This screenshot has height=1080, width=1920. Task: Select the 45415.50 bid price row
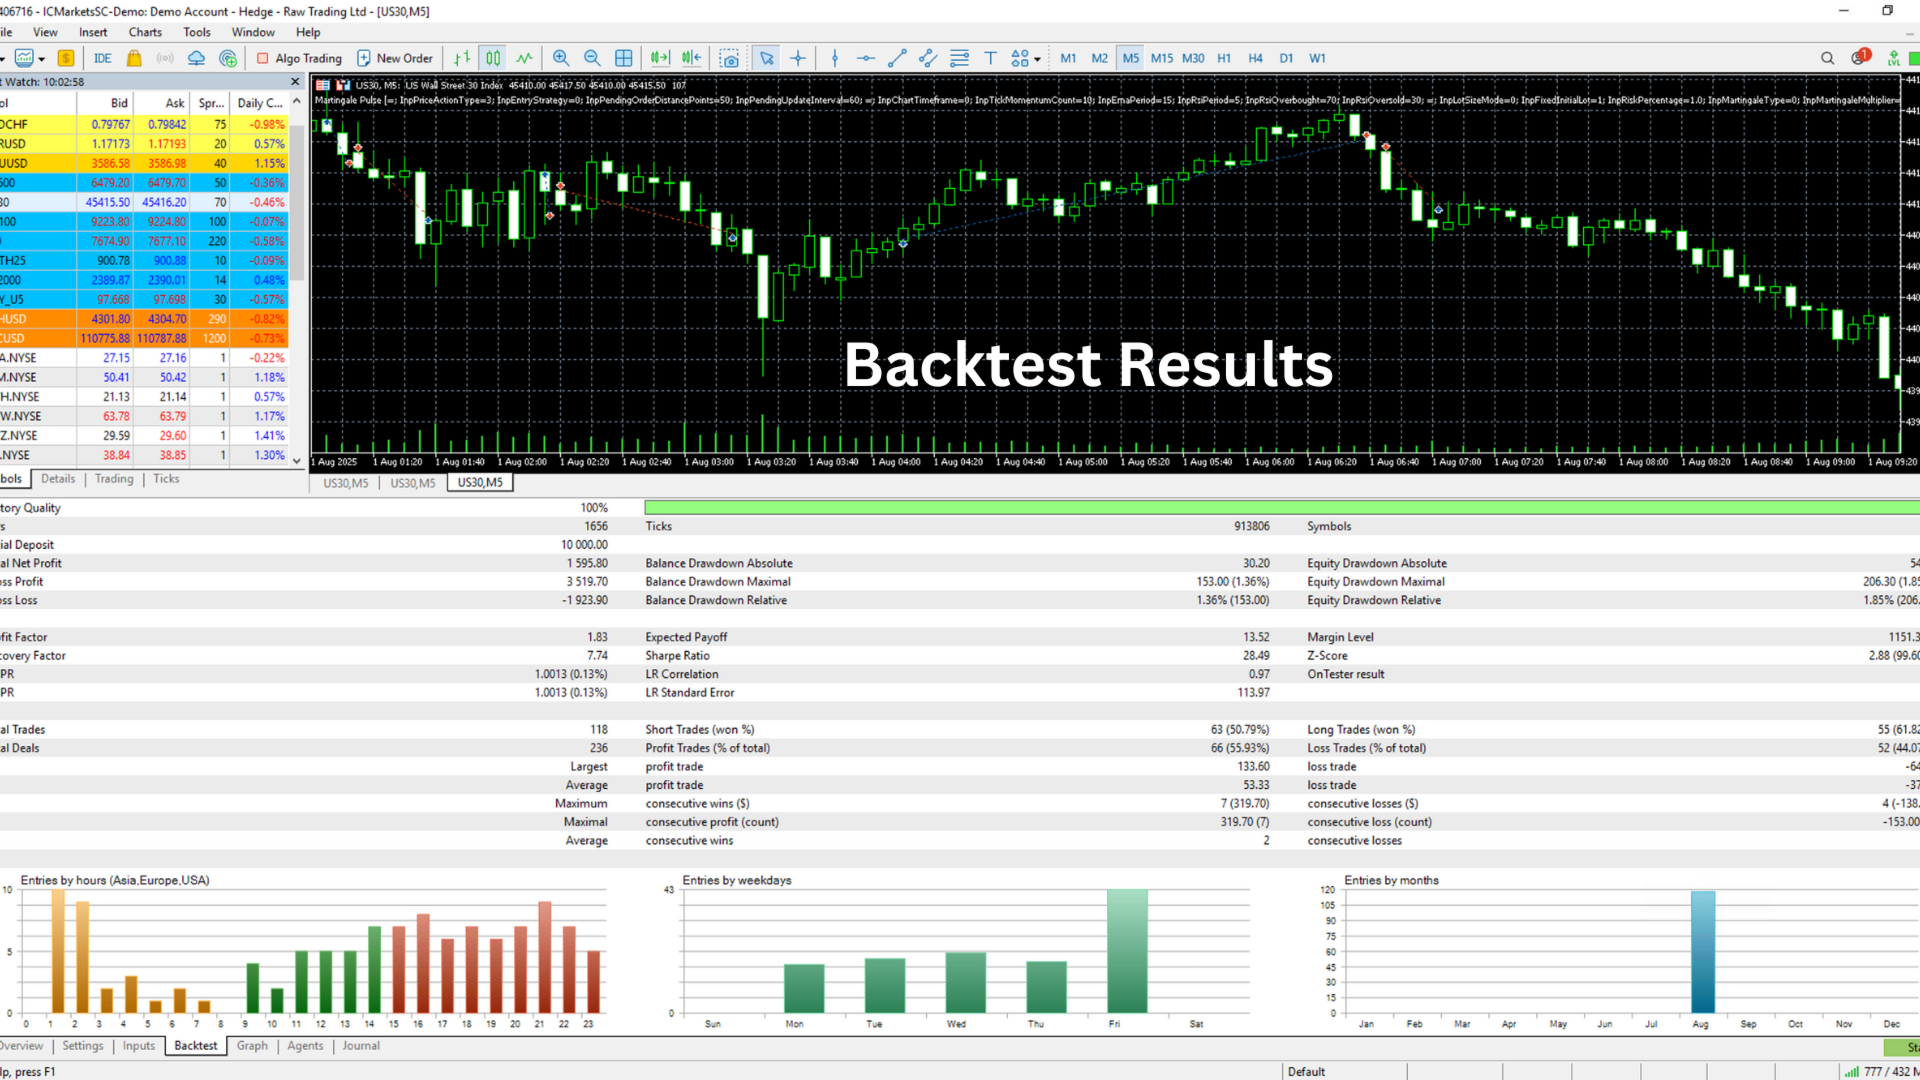click(x=144, y=202)
